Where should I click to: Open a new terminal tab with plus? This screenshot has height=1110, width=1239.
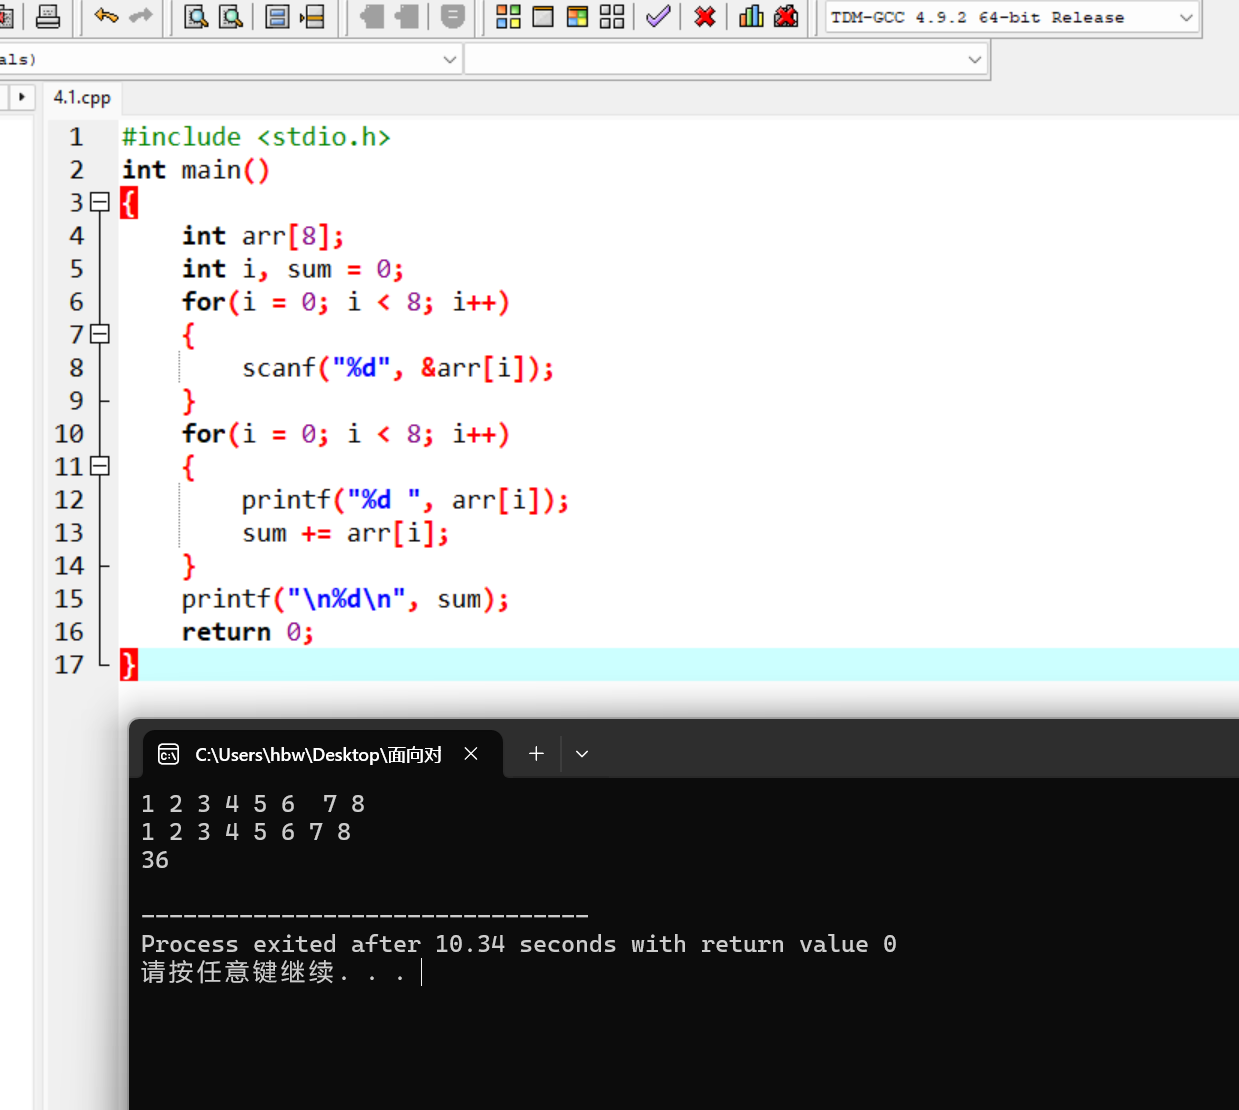point(536,754)
